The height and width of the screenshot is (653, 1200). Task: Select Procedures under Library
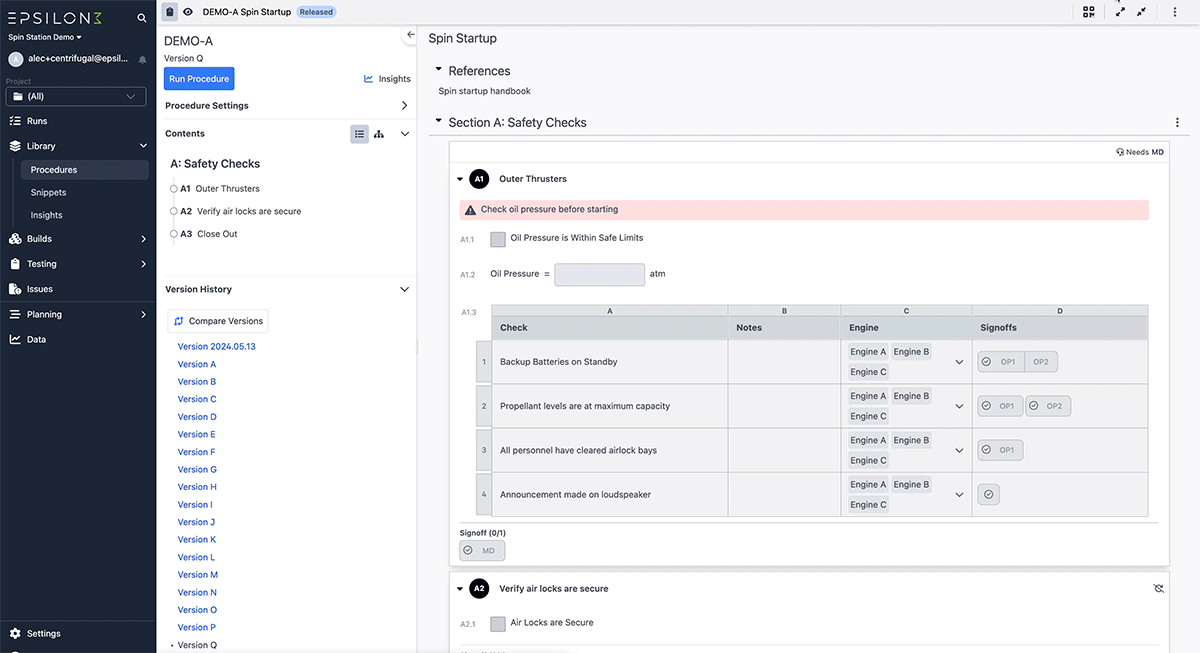point(84,170)
